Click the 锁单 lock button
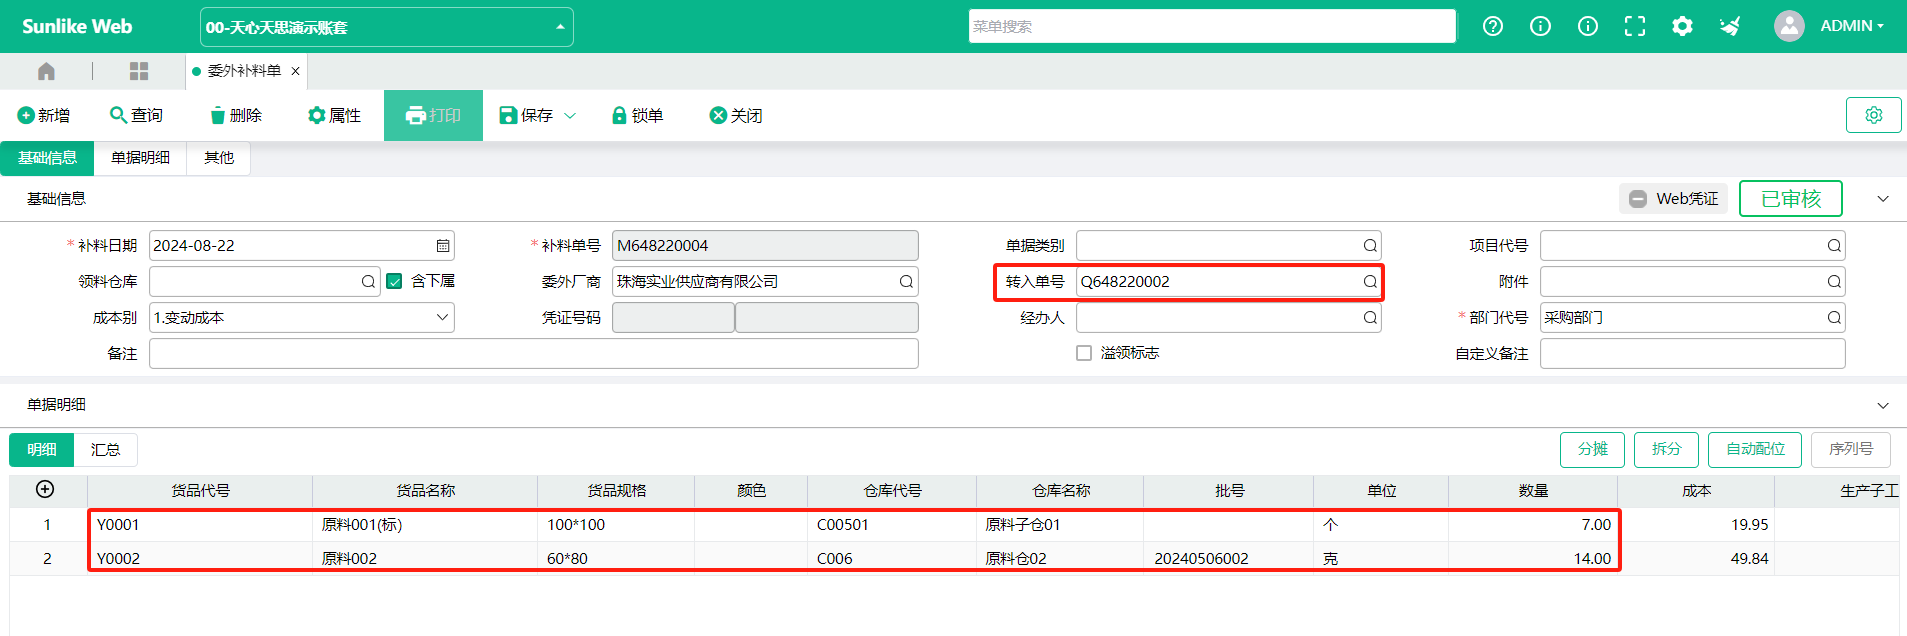The height and width of the screenshot is (636, 1907). click(637, 116)
